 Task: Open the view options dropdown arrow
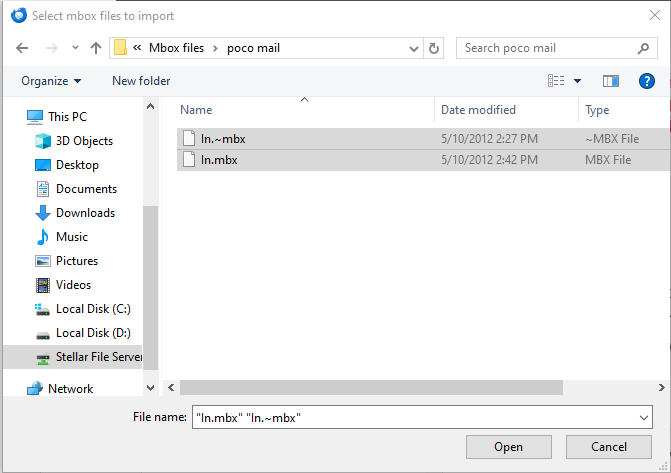(577, 81)
